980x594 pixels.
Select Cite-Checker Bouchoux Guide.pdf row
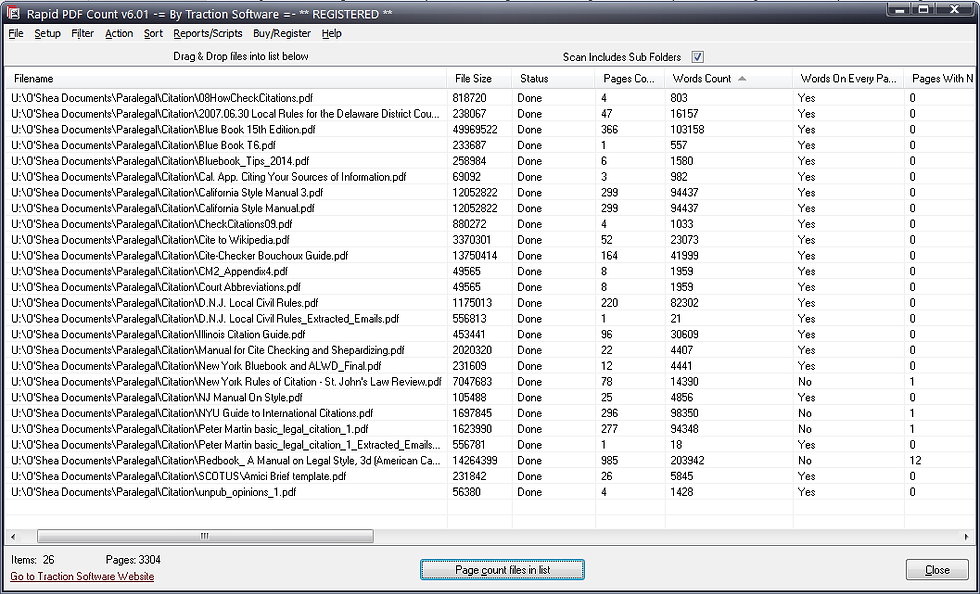click(489, 256)
